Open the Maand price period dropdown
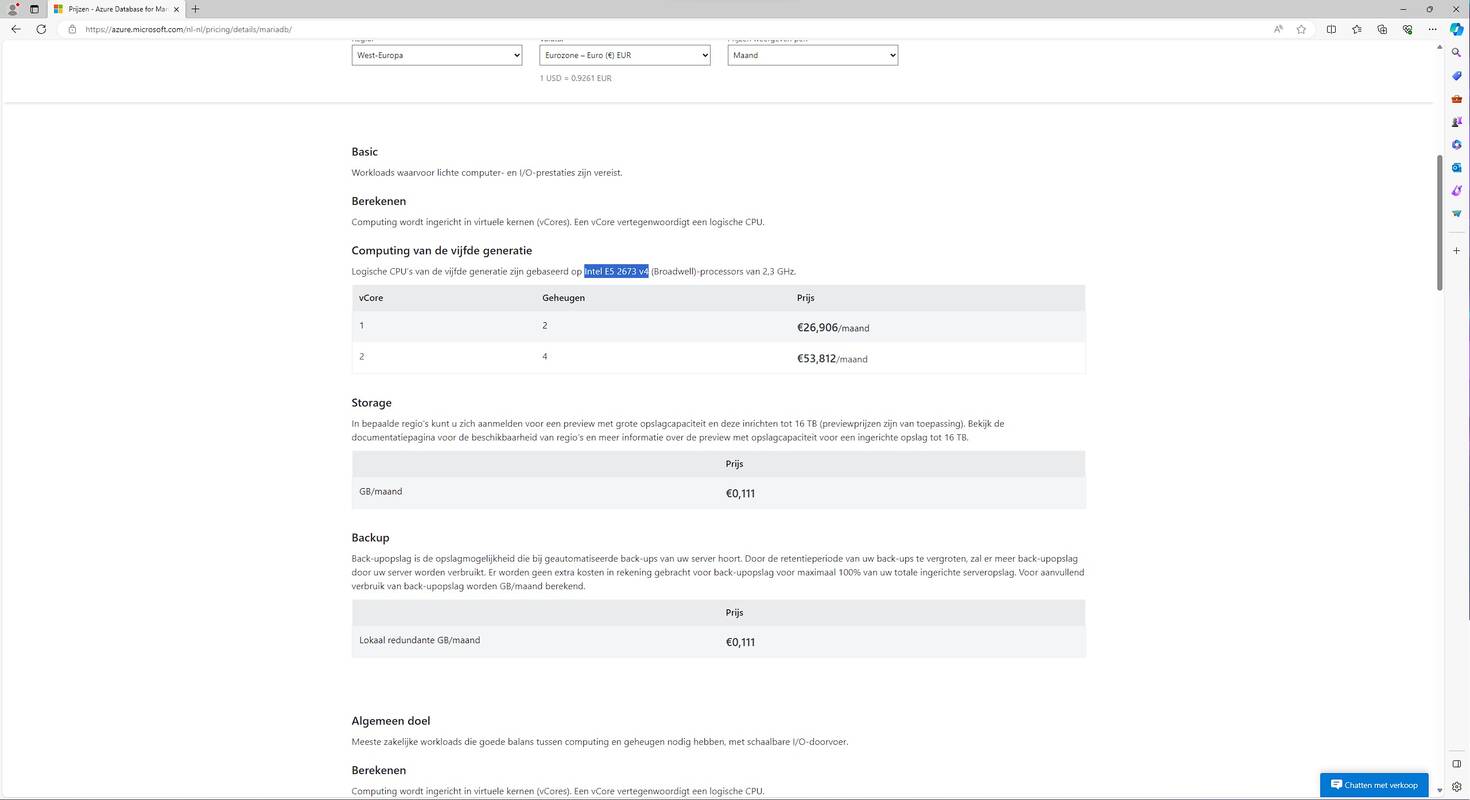Image resolution: width=1470 pixels, height=800 pixels. point(813,55)
